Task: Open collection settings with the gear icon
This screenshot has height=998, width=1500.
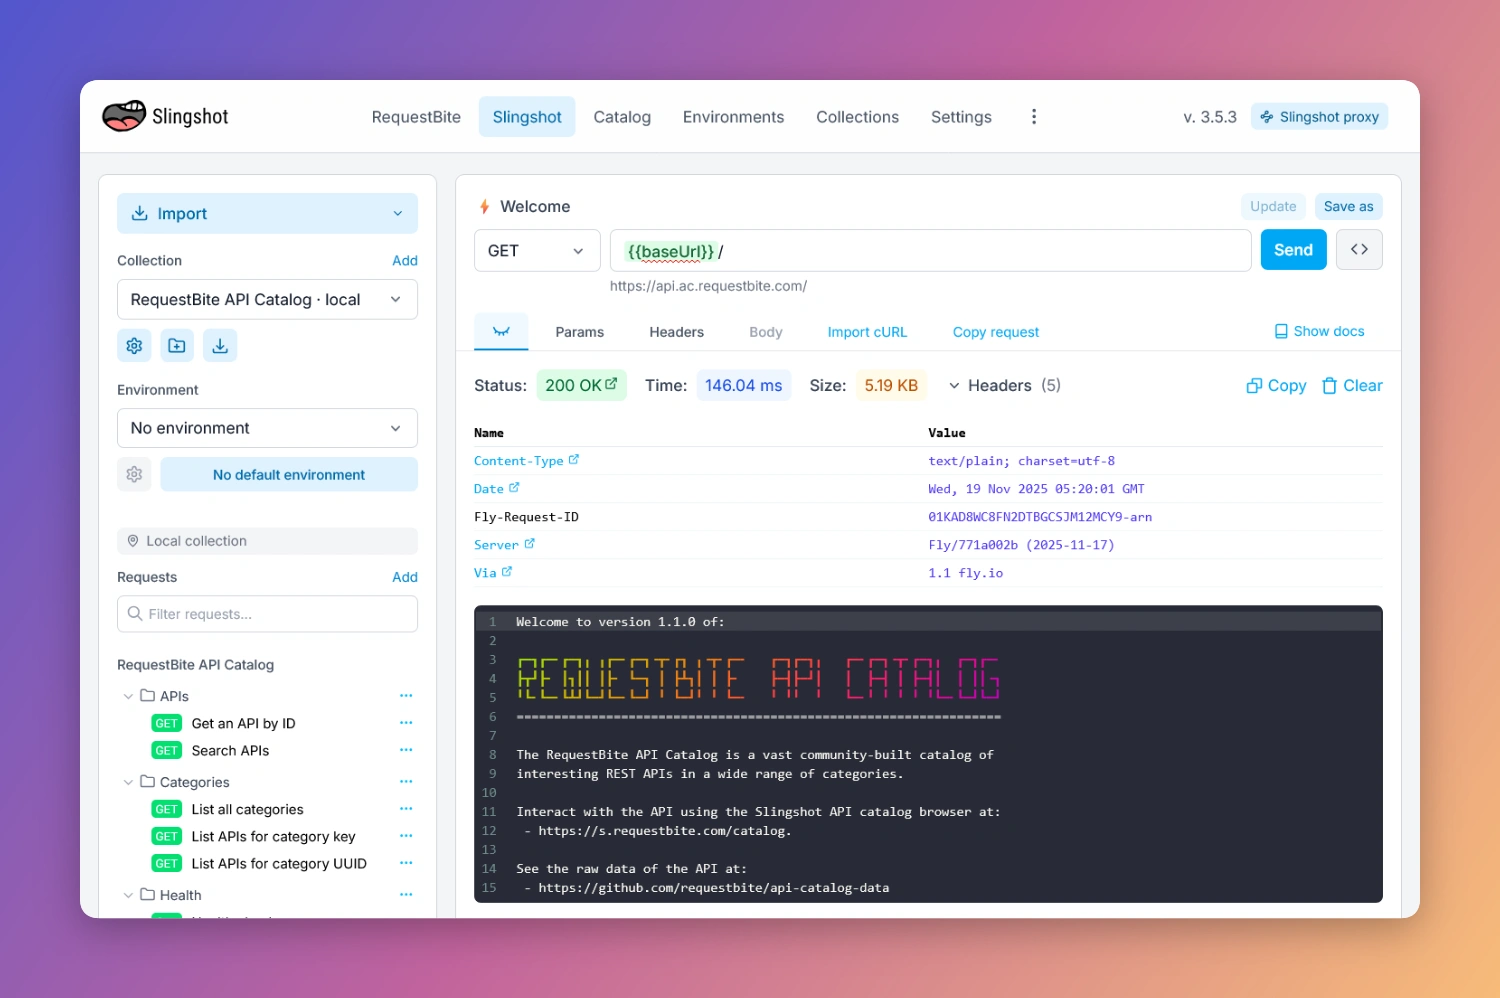Action: (134, 345)
